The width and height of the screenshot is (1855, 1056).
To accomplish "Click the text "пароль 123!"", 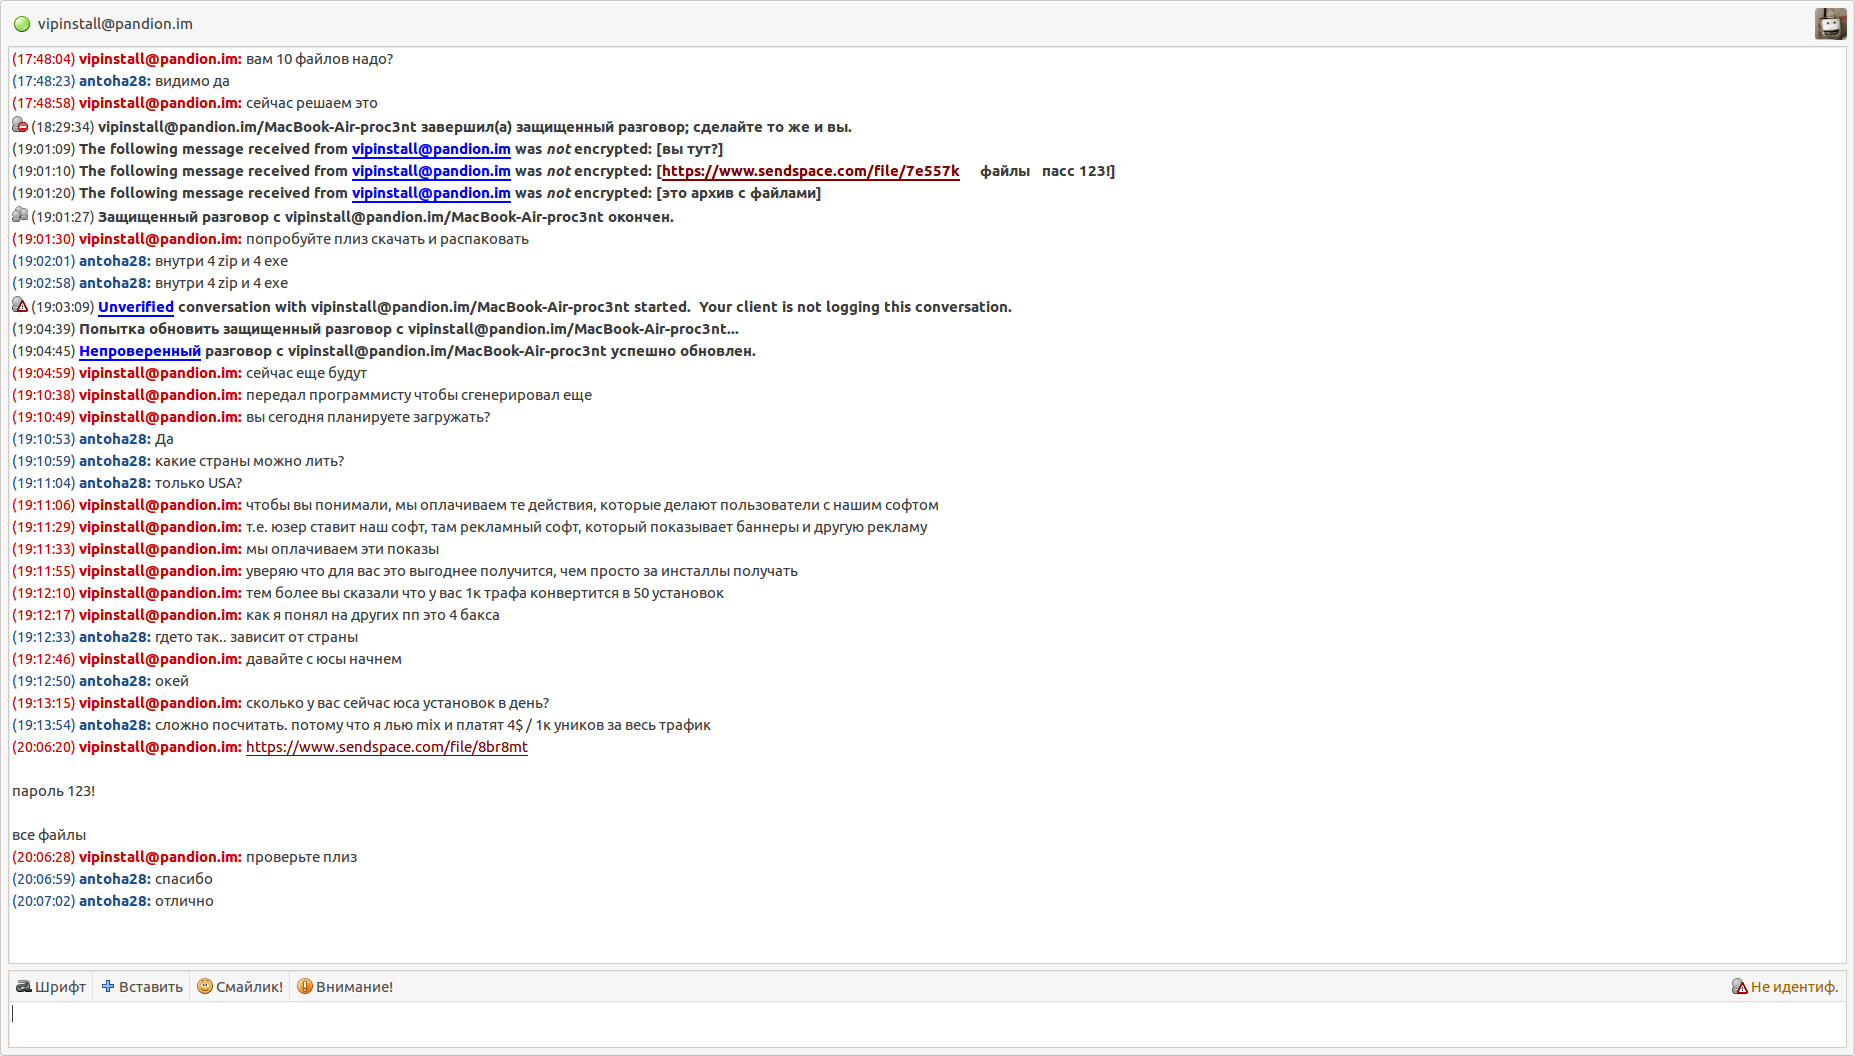I will click(x=53, y=791).
